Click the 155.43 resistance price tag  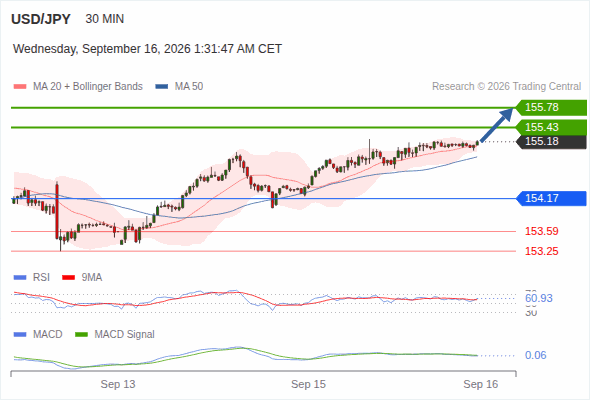(x=551, y=127)
